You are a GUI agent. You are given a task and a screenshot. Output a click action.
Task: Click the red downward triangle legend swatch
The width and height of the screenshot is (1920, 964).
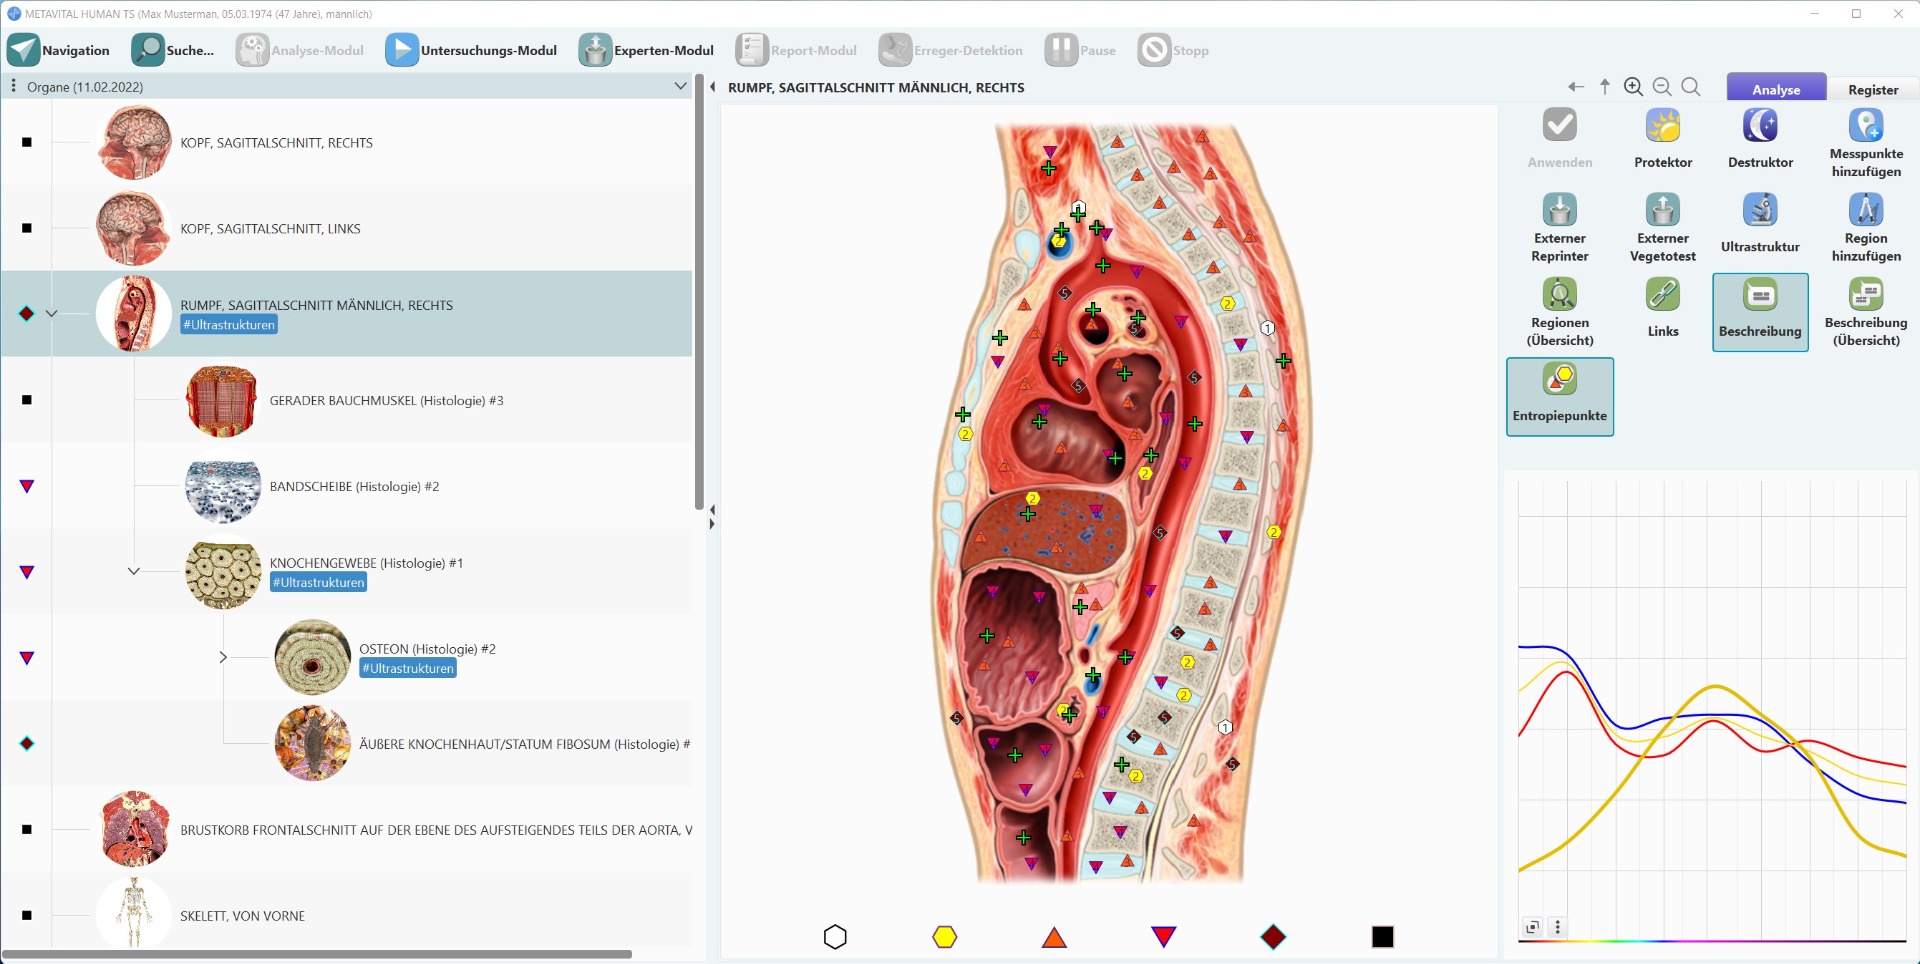[x=1163, y=937]
